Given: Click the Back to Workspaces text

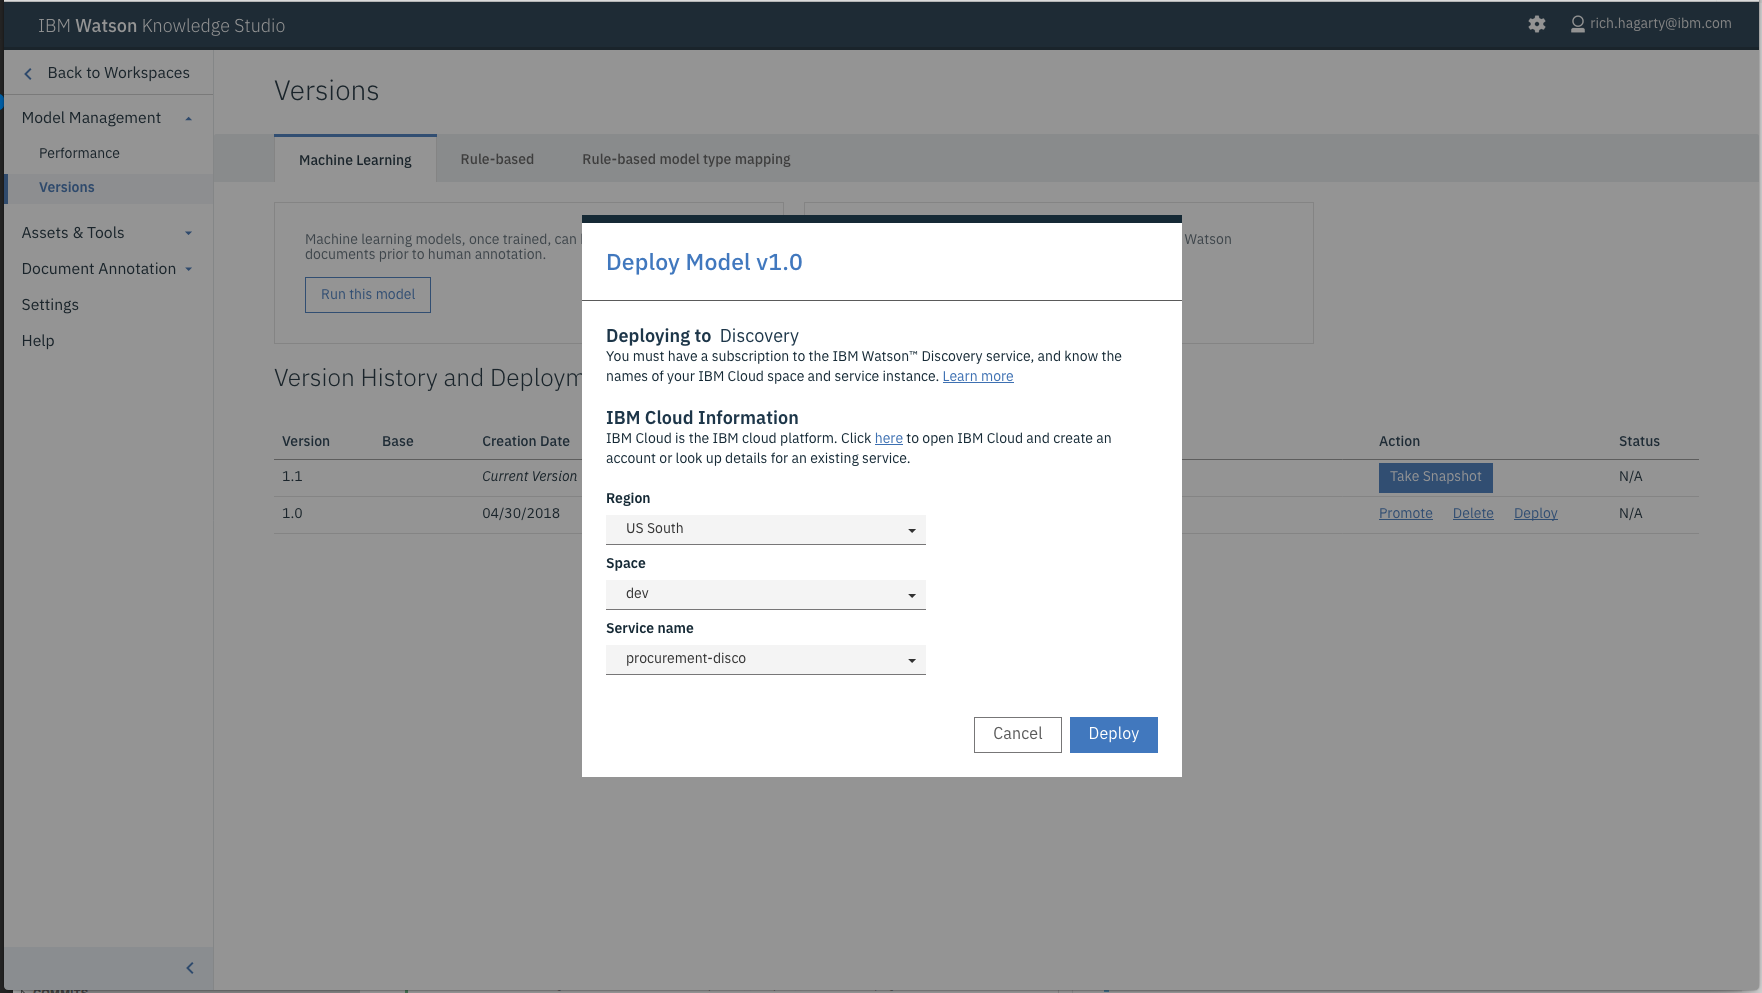Looking at the screenshot, I should pyautogui.click(x=118, y=73).
